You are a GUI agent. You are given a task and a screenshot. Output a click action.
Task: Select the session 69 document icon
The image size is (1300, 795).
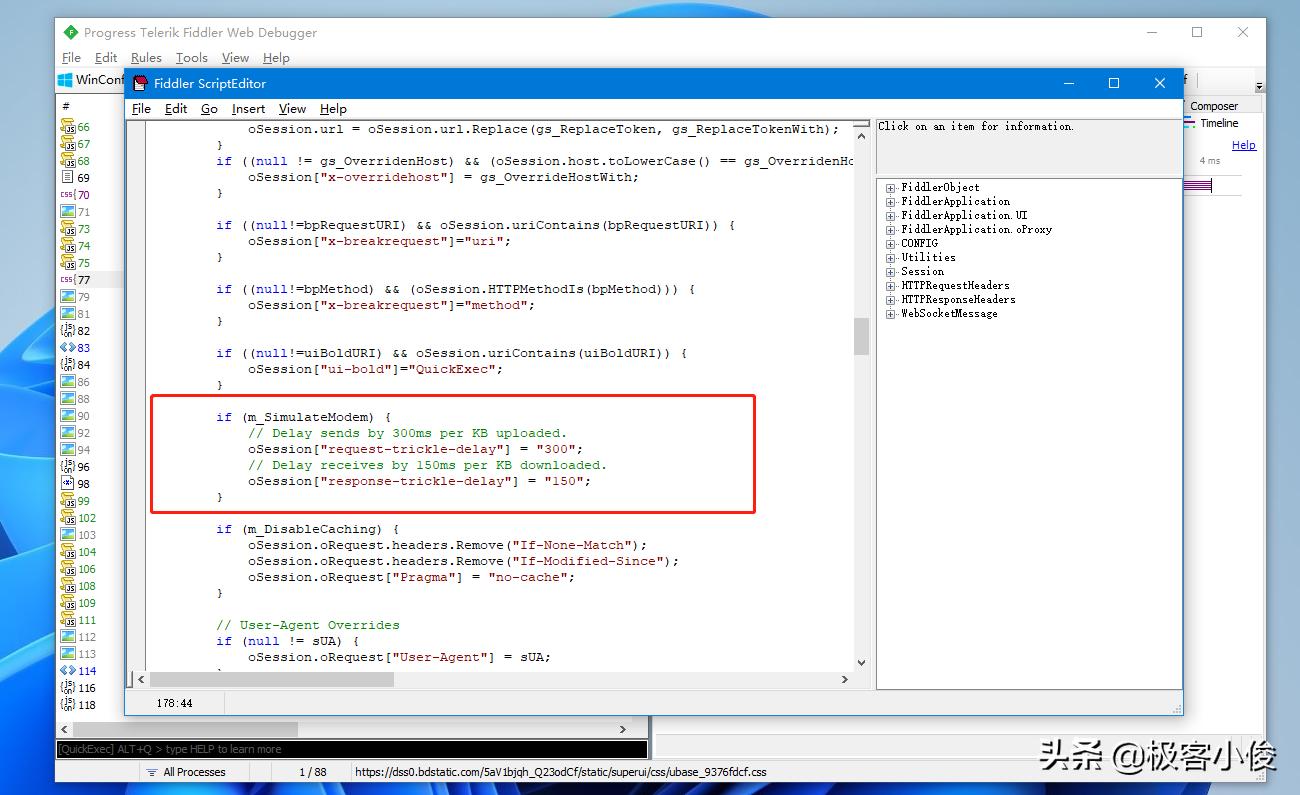pos(67,178)
